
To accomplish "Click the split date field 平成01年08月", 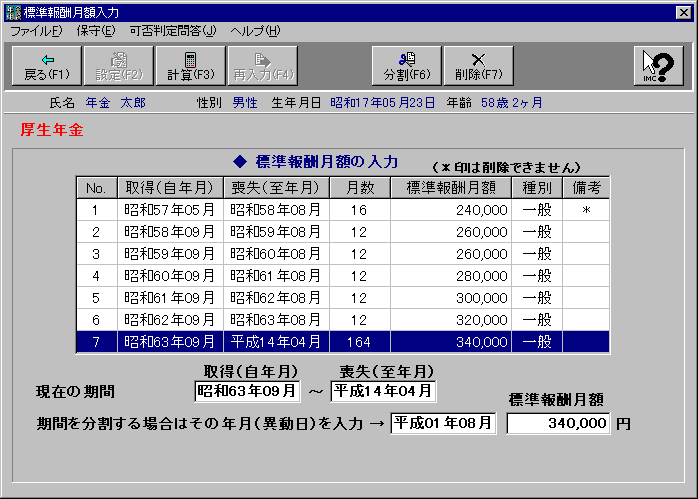I will (x=443, y=423).
